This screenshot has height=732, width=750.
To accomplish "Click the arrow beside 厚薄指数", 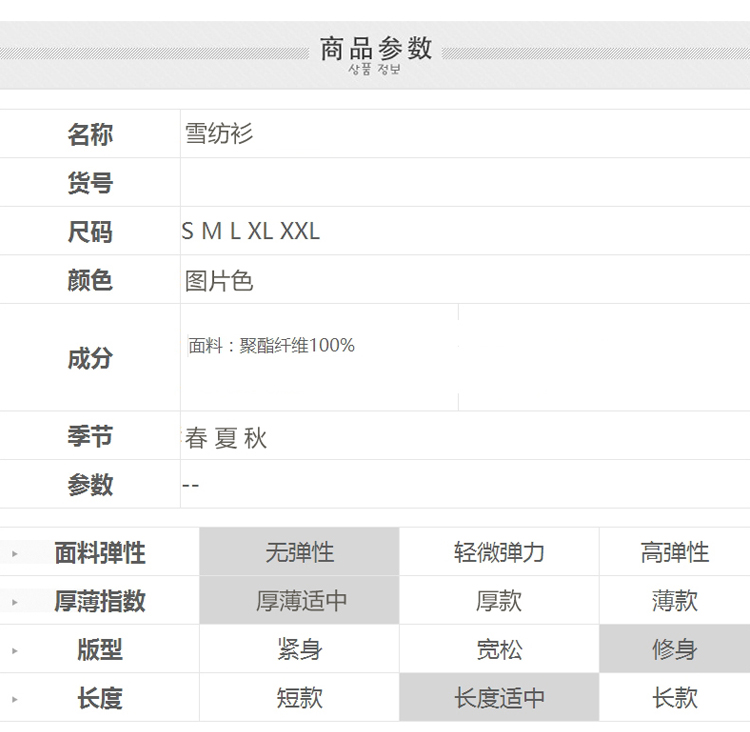I will [x=15, y=601].
